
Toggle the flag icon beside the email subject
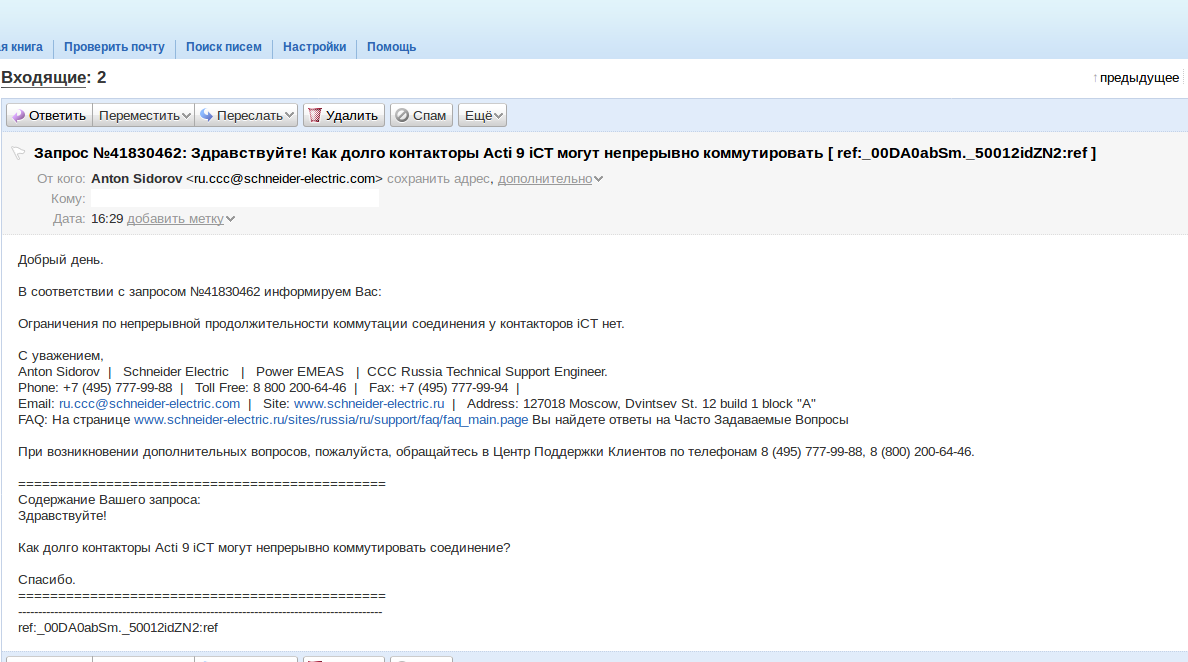pos(18,153)
